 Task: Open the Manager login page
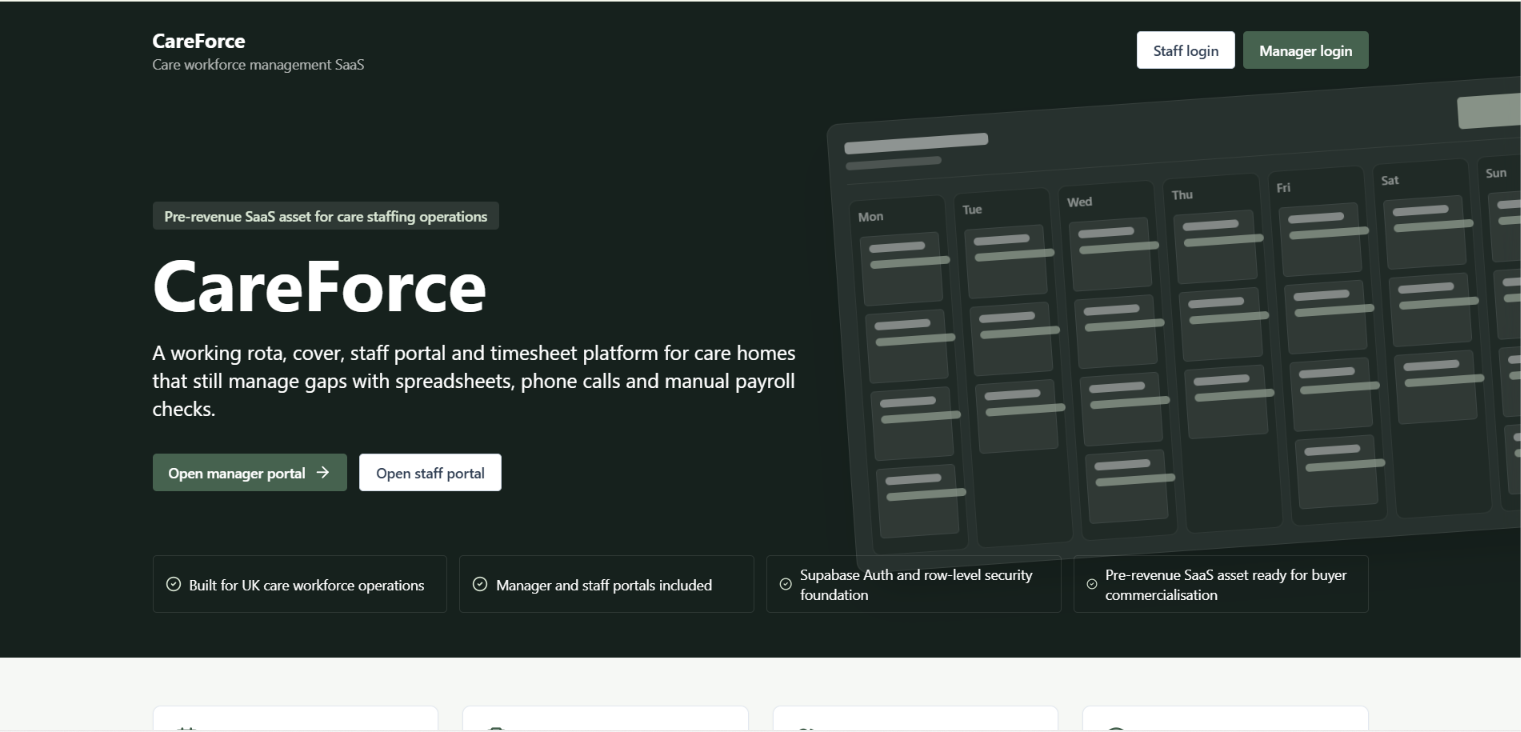(x=1305, y=50)
